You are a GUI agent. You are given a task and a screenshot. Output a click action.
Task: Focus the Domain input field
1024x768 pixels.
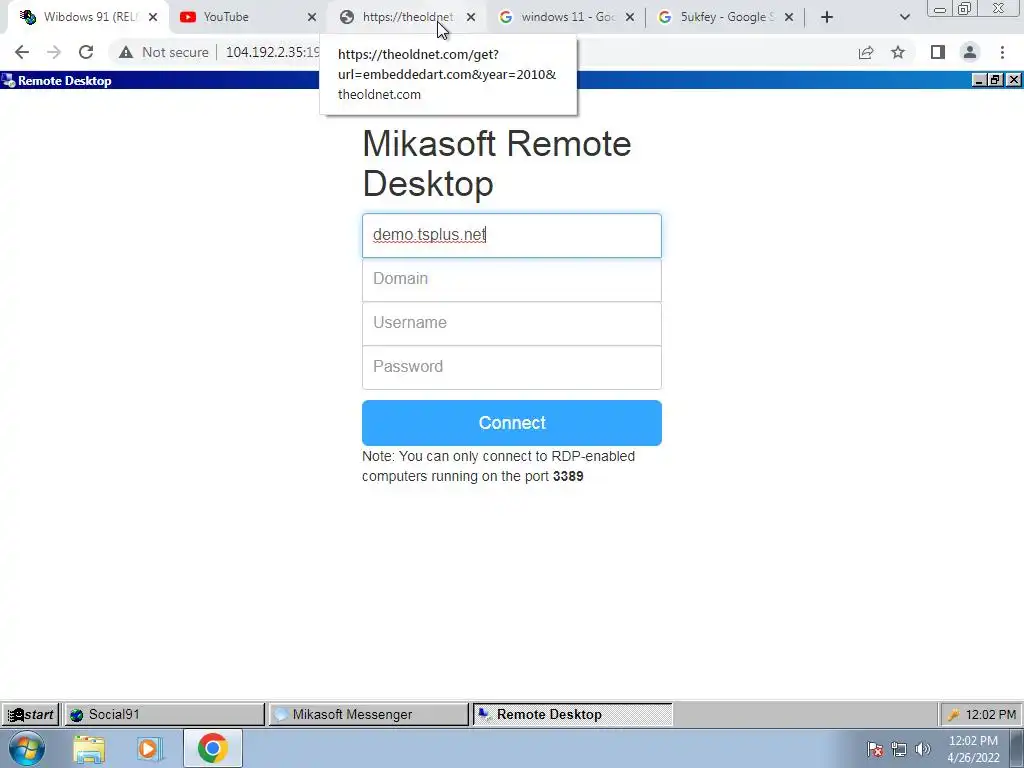coord(511,280)
